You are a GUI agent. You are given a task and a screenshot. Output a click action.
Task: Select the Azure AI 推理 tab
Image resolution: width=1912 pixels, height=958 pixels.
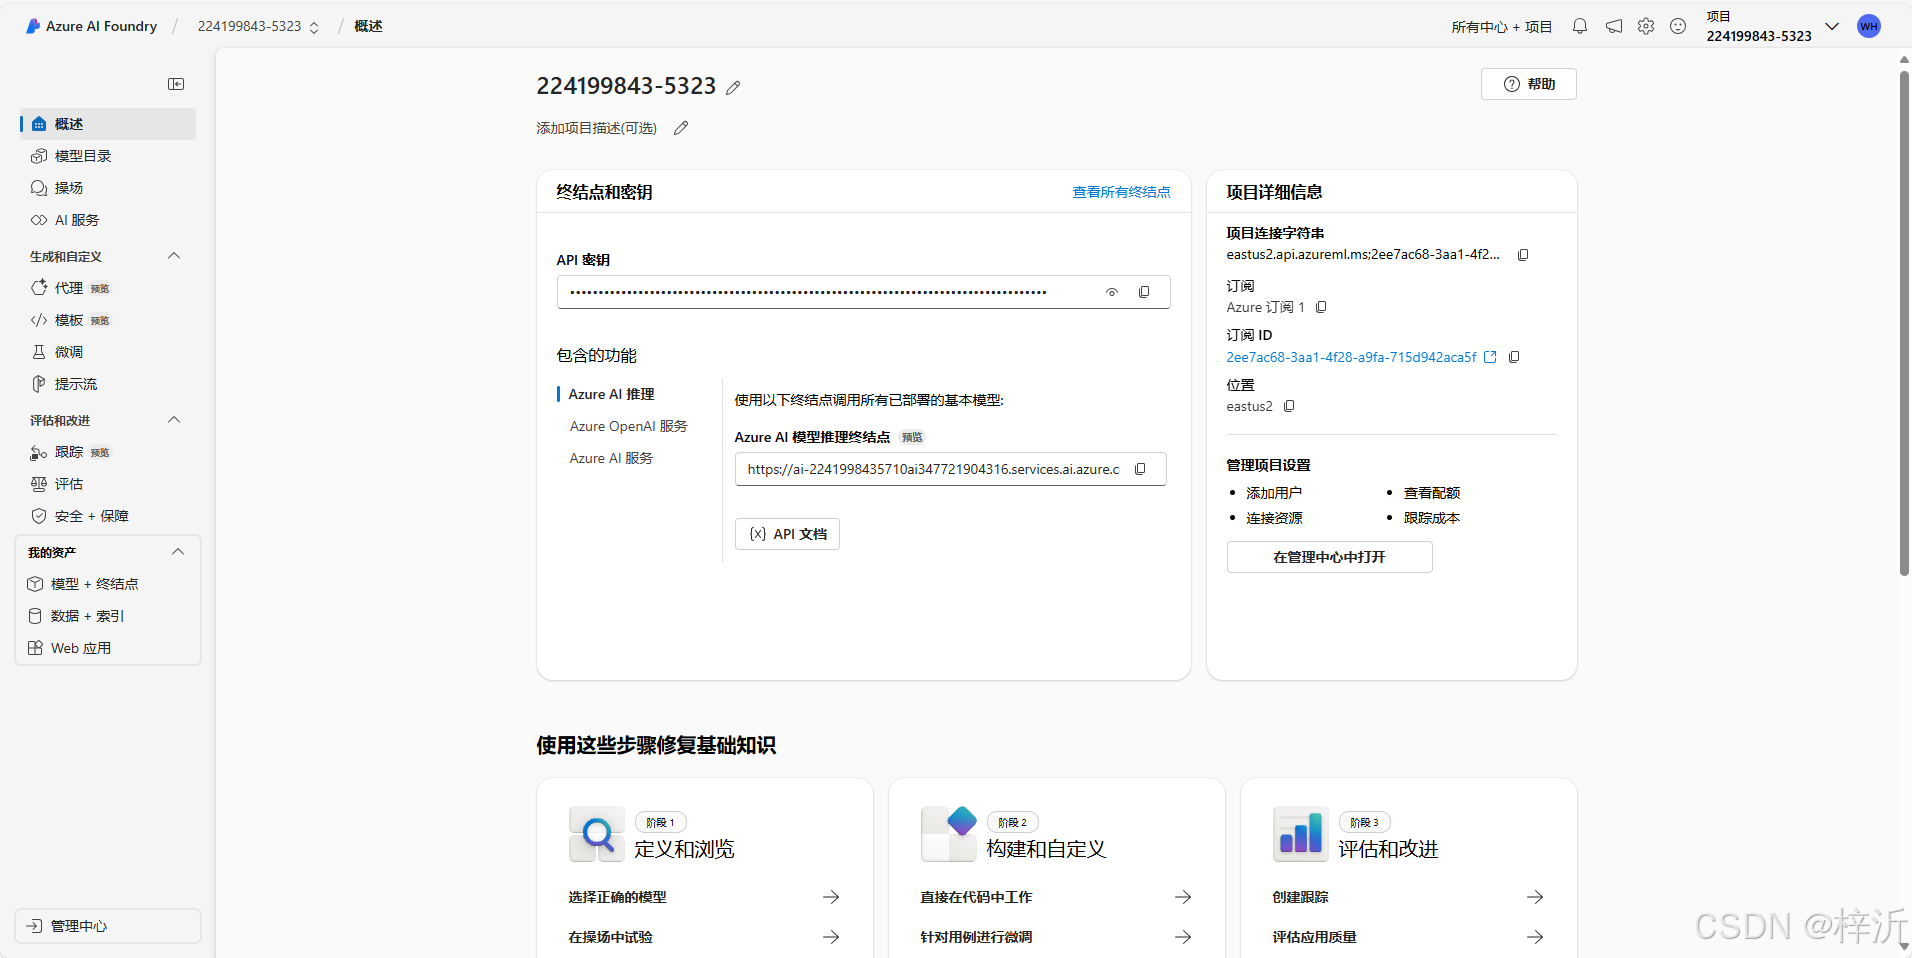pos(611,394)
